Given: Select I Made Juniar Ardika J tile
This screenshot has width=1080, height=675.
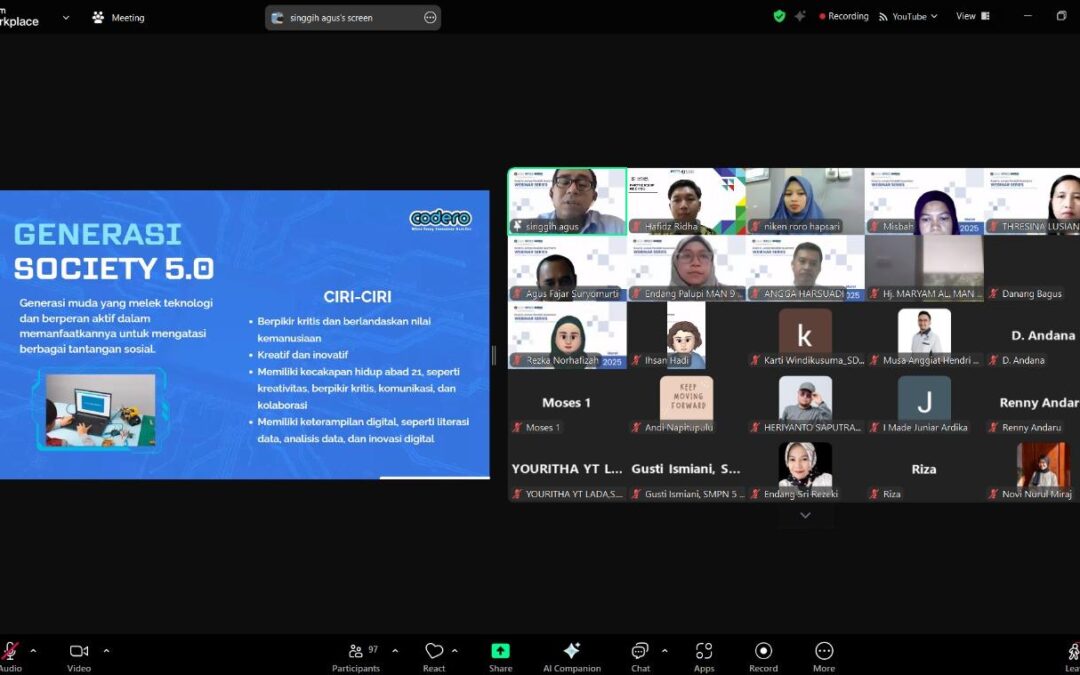Looking at the screenshot, I should pos(924,402).
